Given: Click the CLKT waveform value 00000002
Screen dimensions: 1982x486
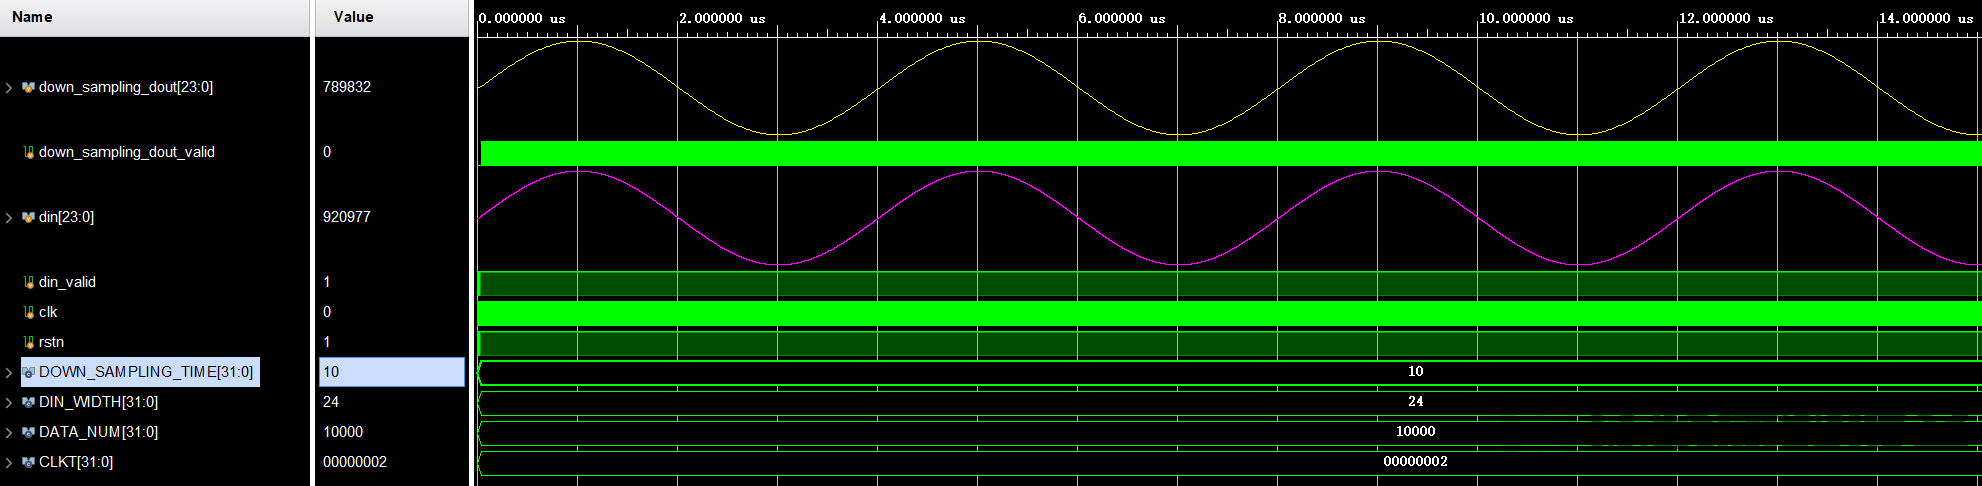Looking at the screenshot, I should [1415, 462].
